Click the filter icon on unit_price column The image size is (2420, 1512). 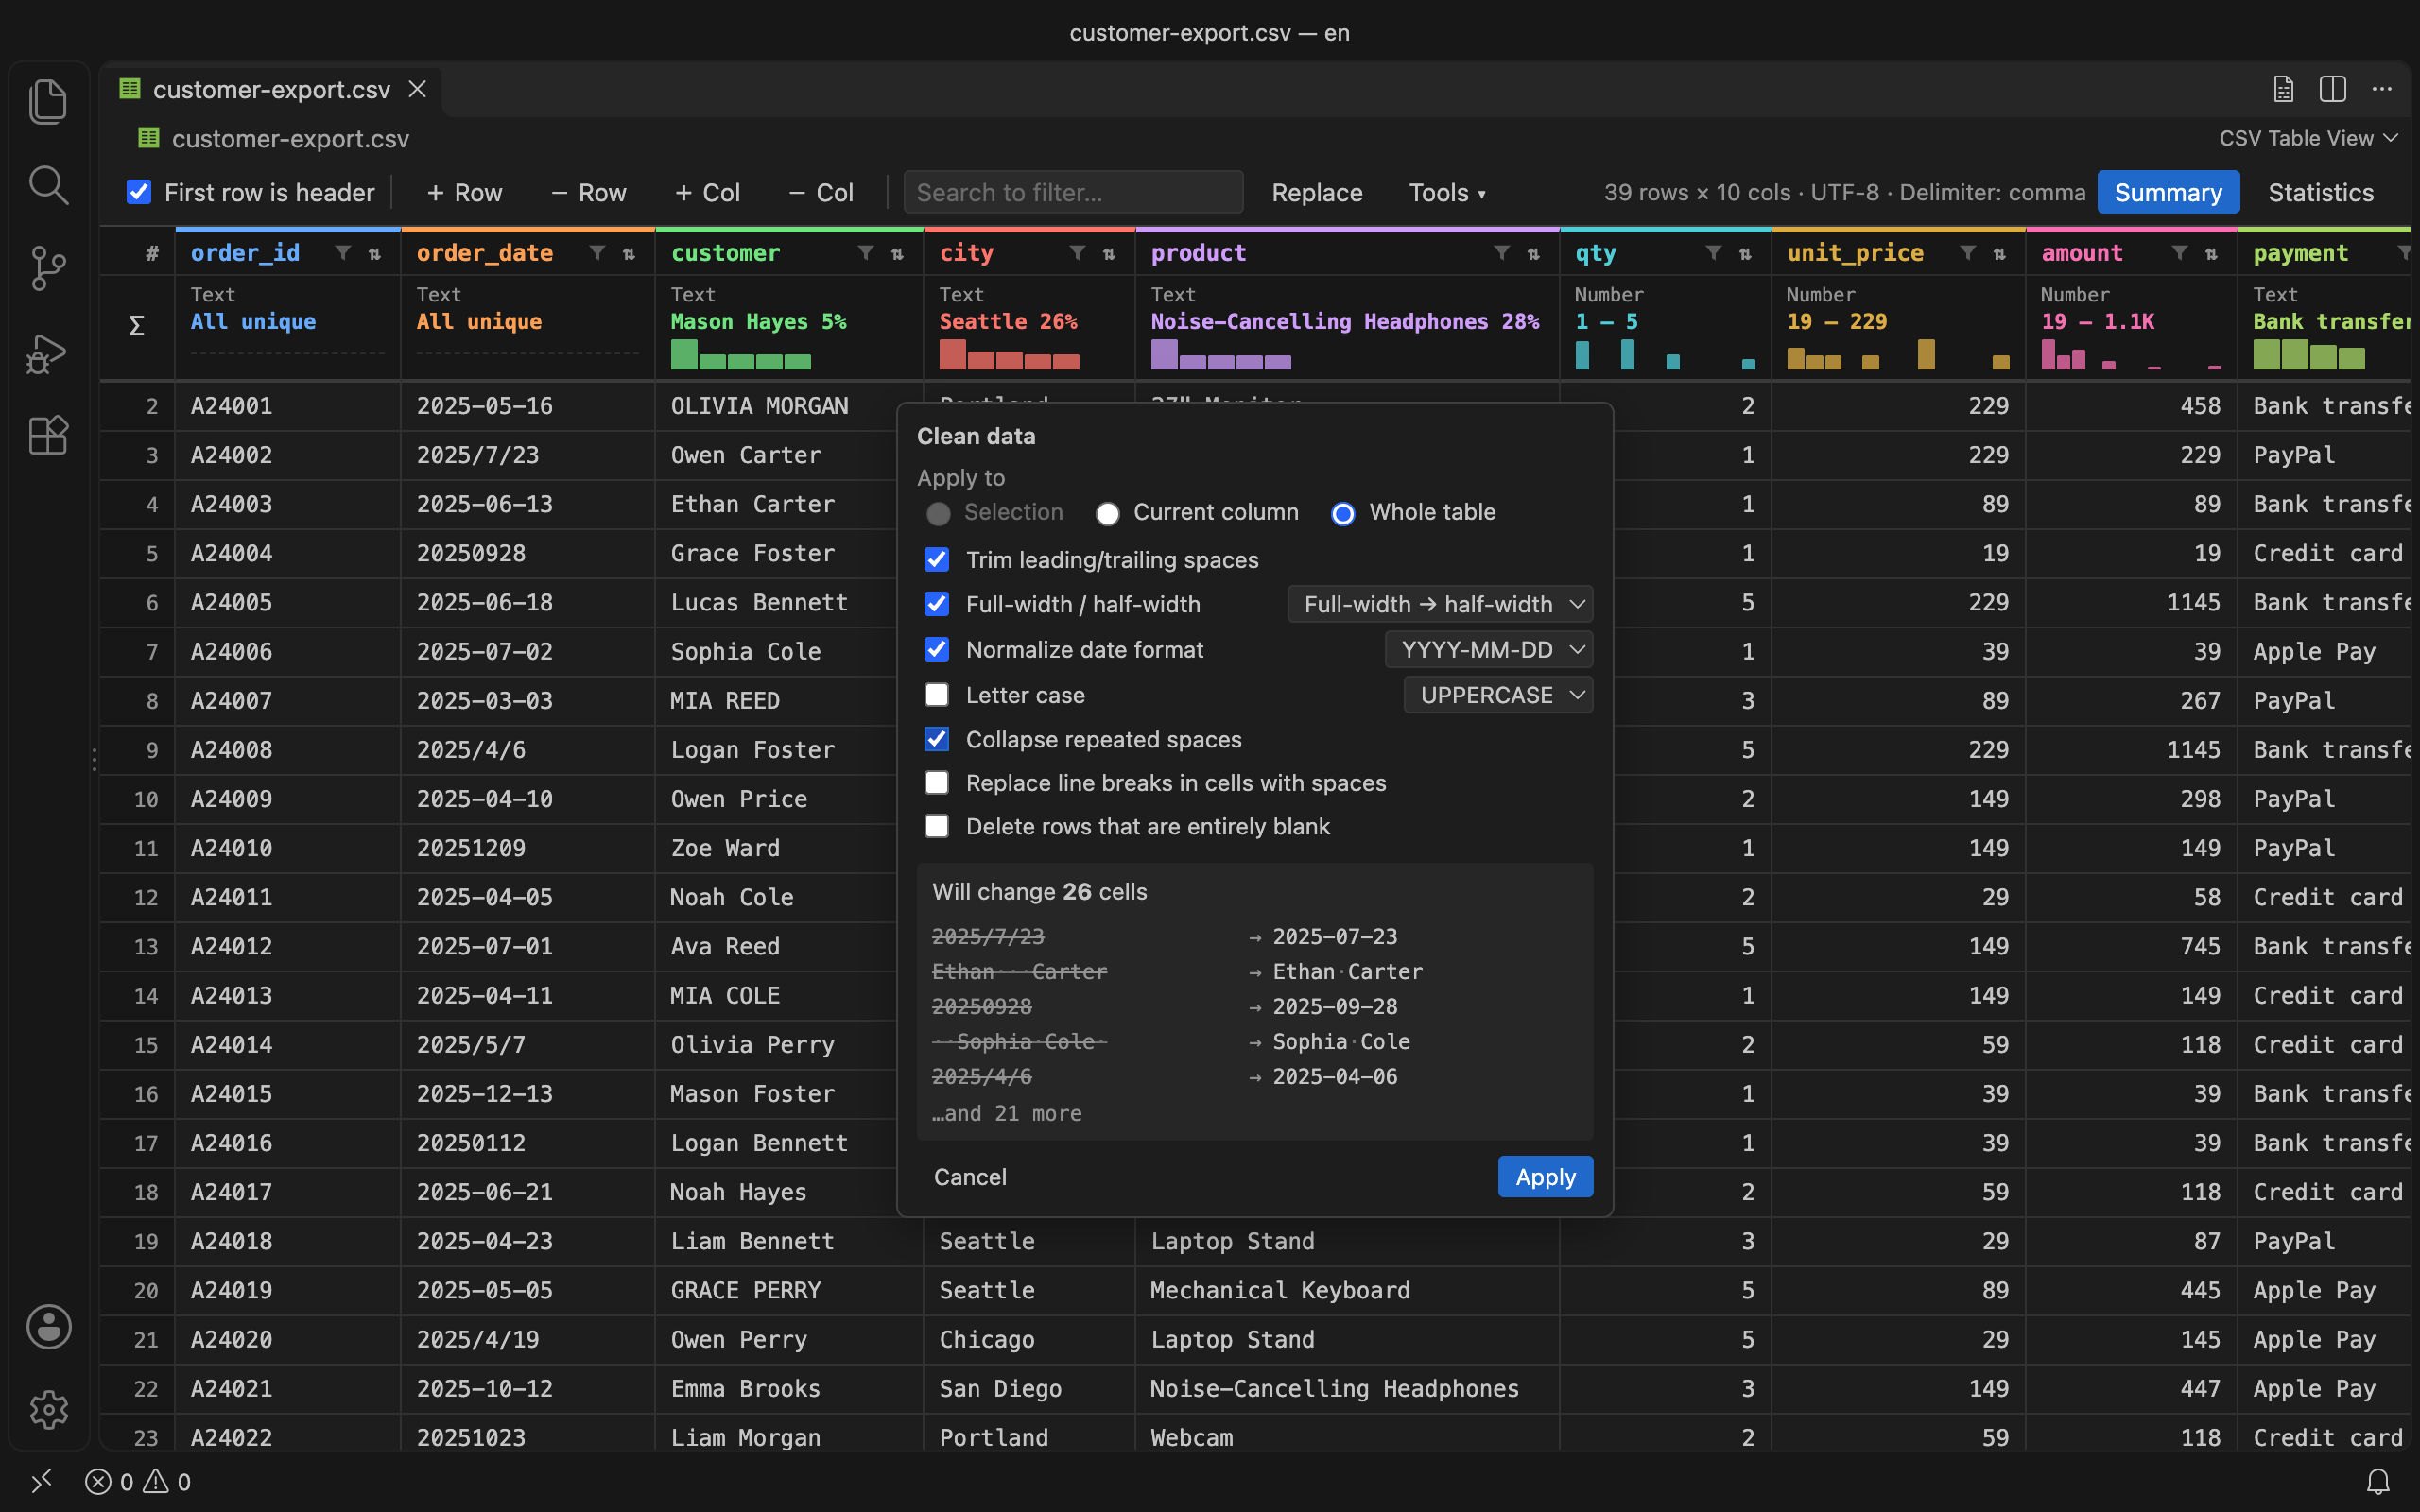[1967, 253]
